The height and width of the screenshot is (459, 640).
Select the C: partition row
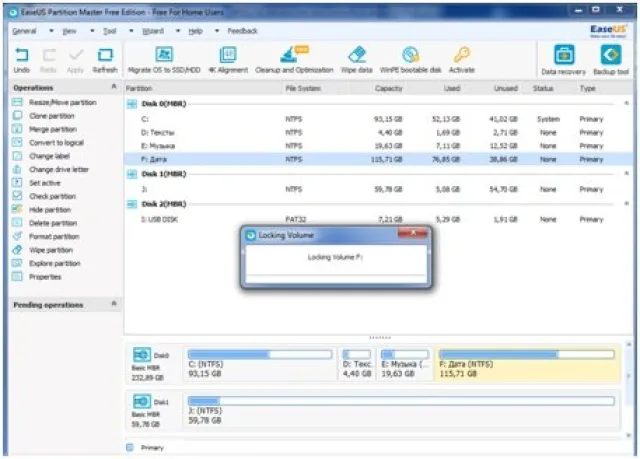[378, 119]
